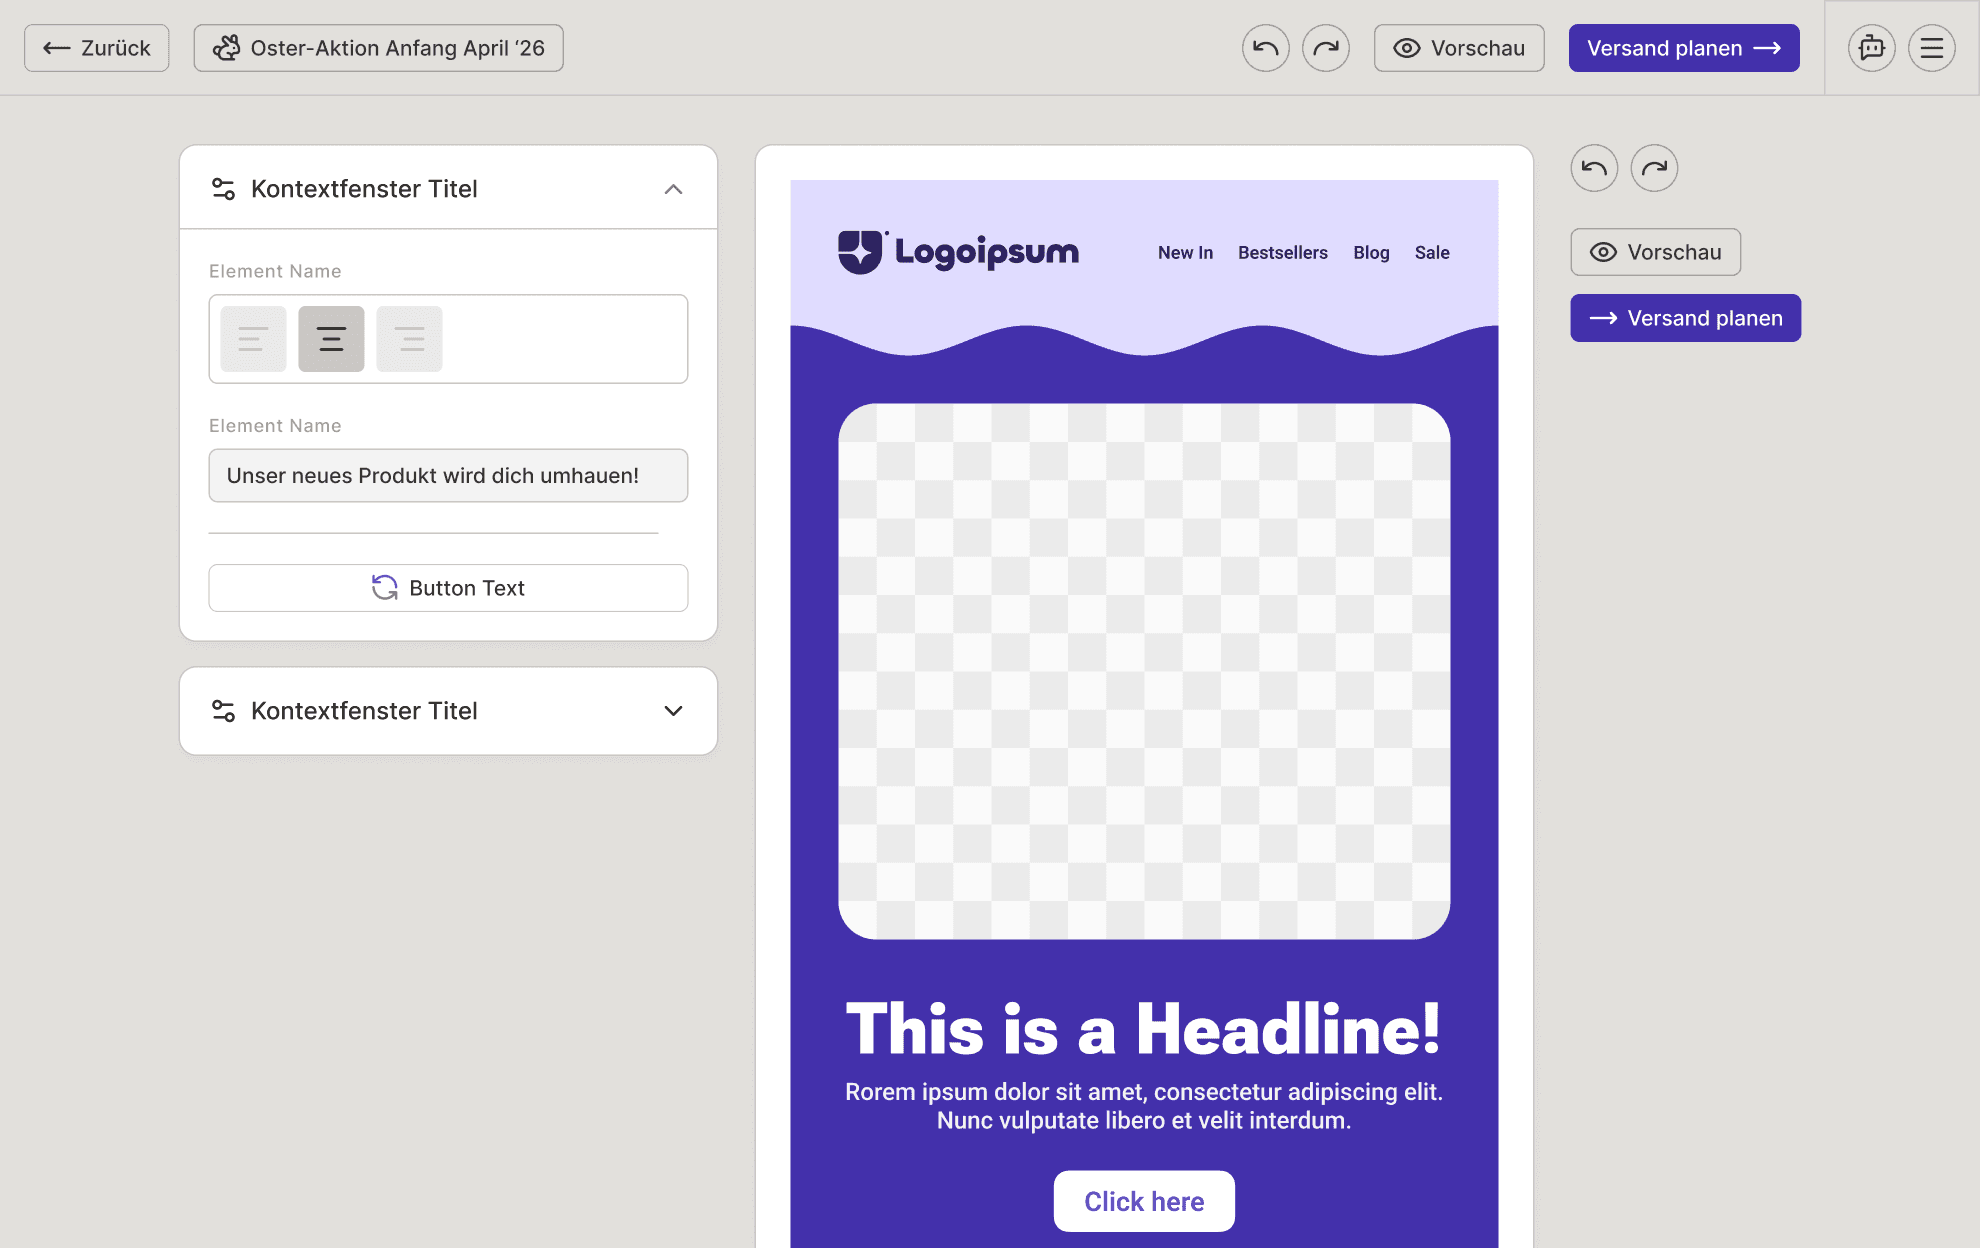
Task: Open the hamburger menu icon
Action: [x=1931, y=48]
